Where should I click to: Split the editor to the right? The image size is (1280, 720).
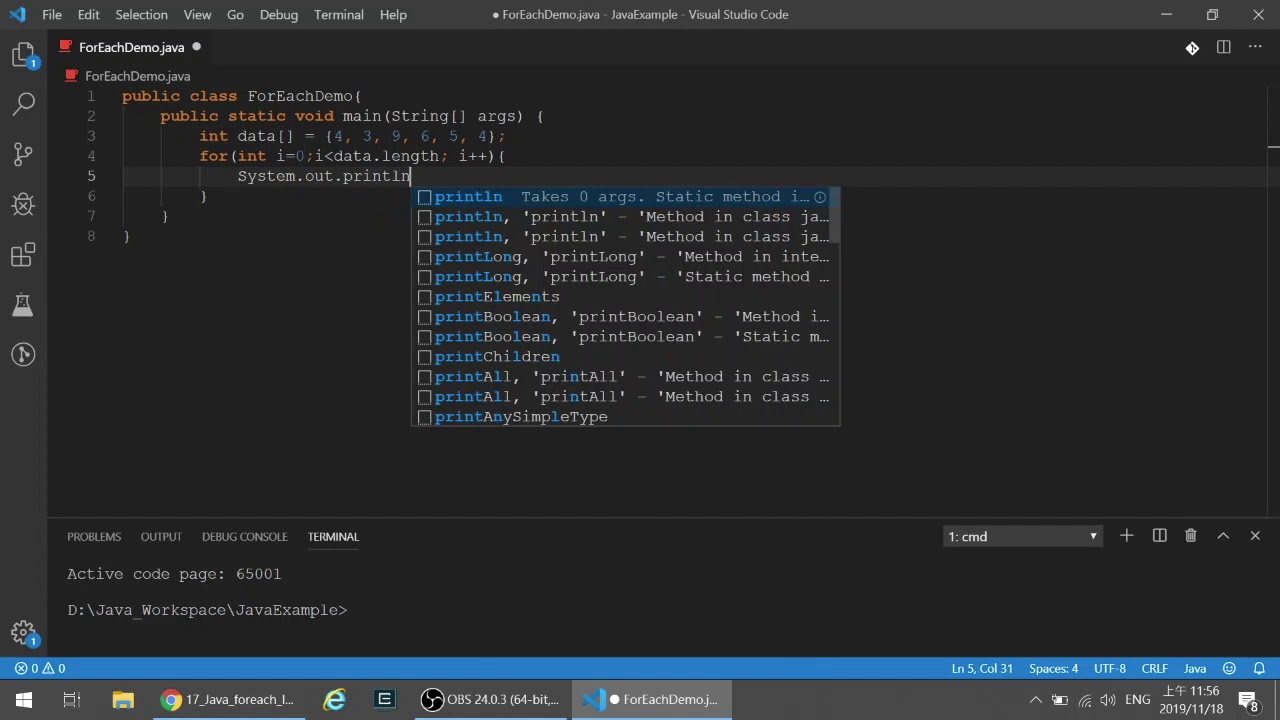pyautogui.click(x=1223, y=47)
